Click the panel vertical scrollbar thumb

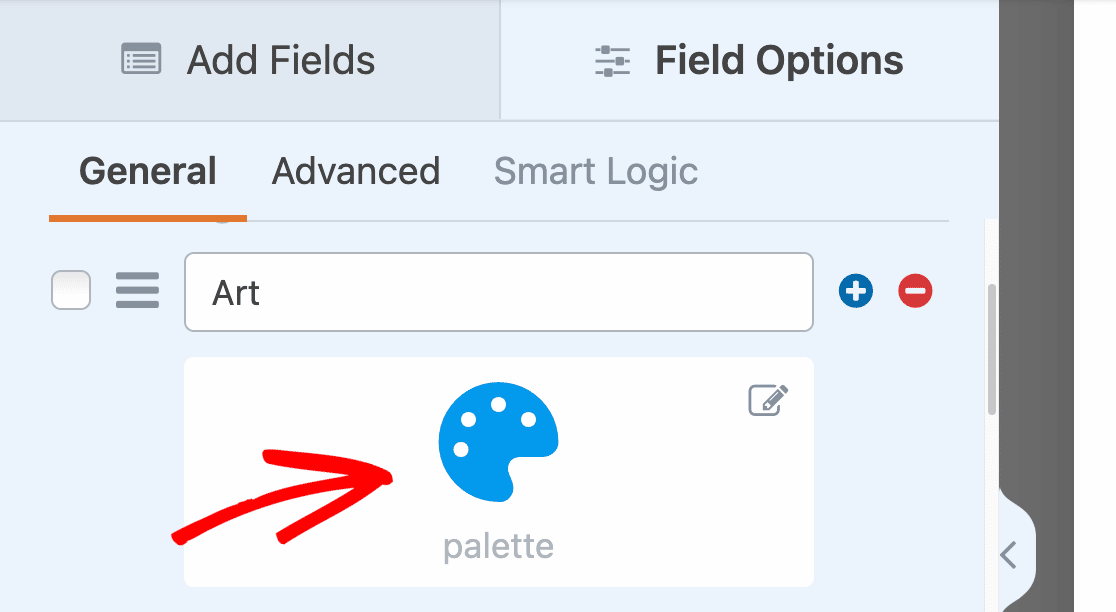[x=991, y=349]
